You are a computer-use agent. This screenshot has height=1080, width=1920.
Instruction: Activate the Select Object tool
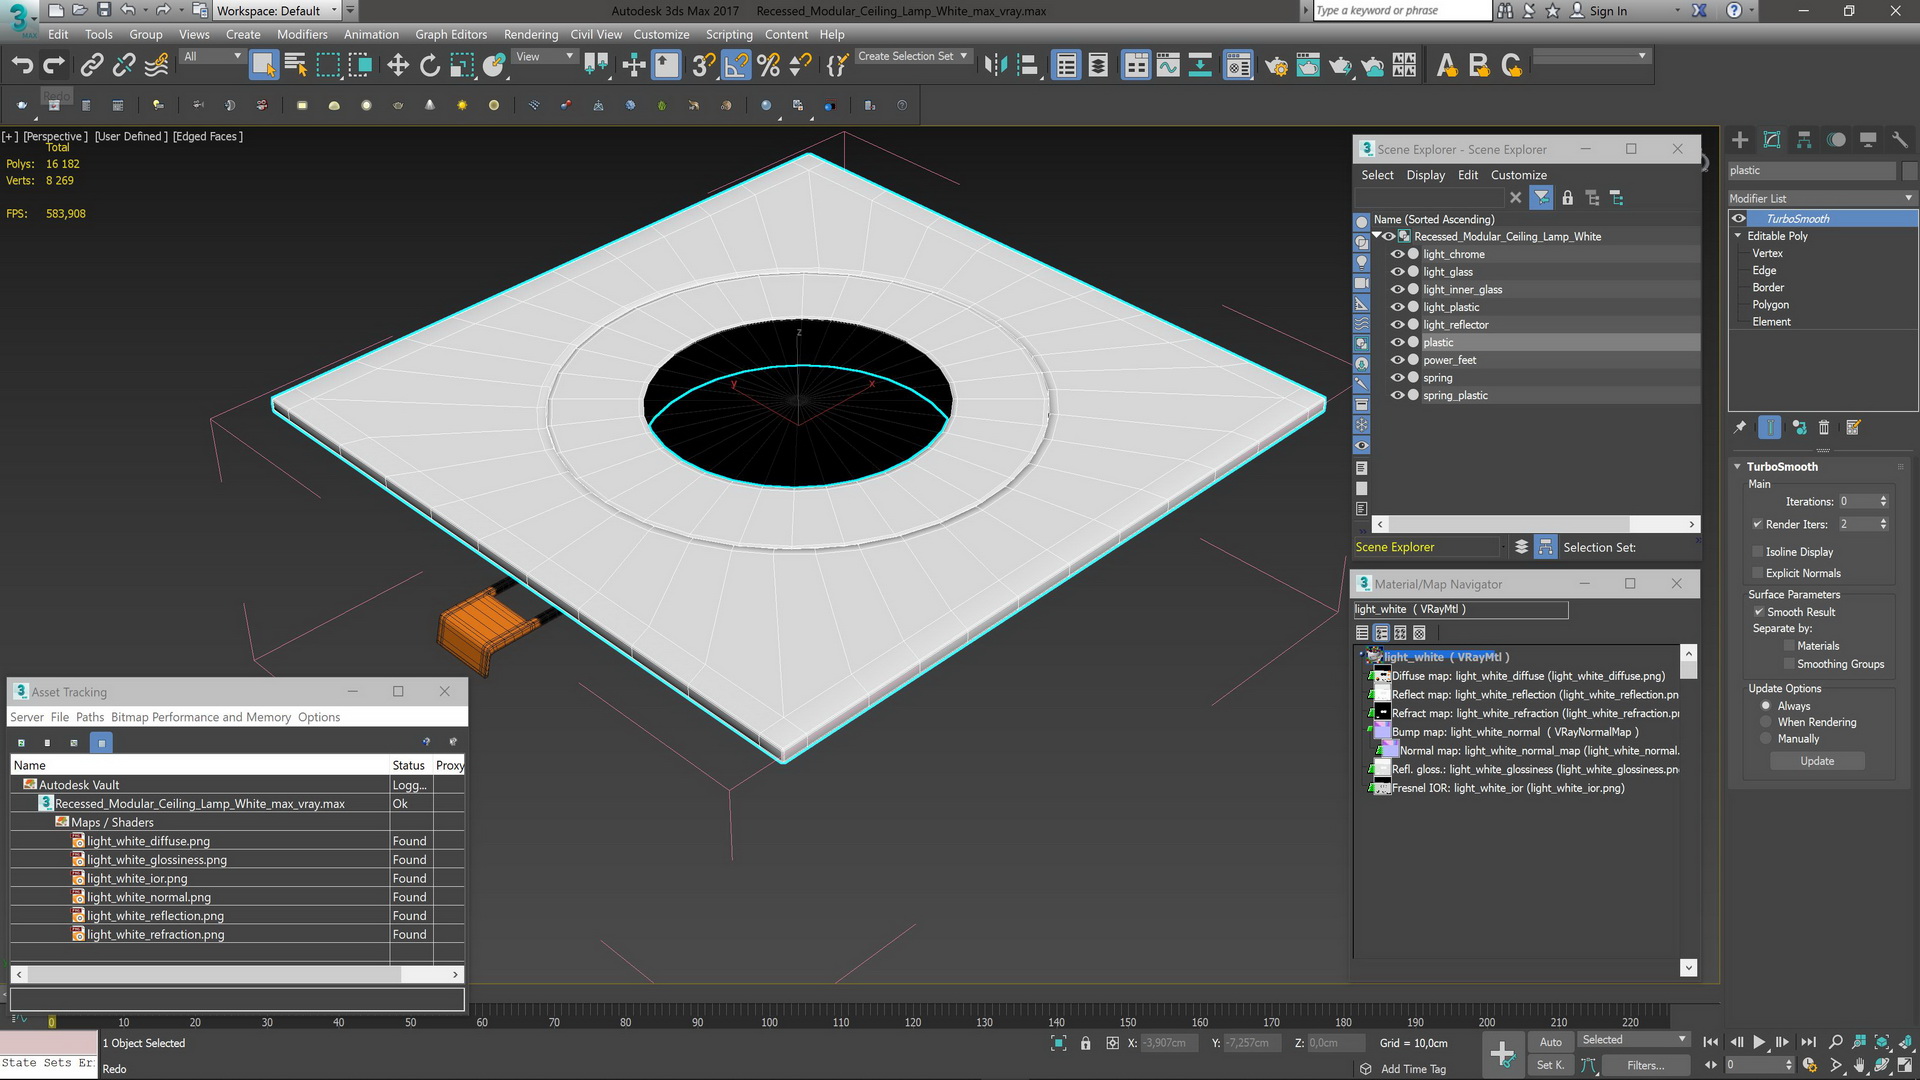263,66
